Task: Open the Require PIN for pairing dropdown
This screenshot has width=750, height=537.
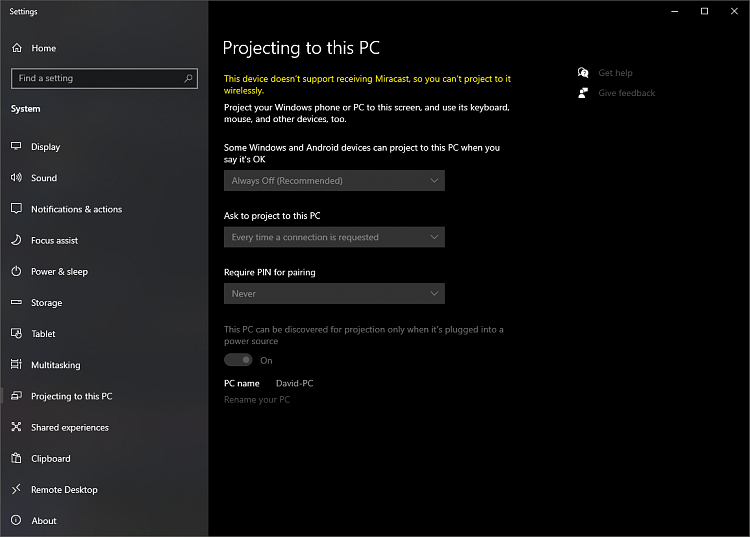Action: (334, 294)
